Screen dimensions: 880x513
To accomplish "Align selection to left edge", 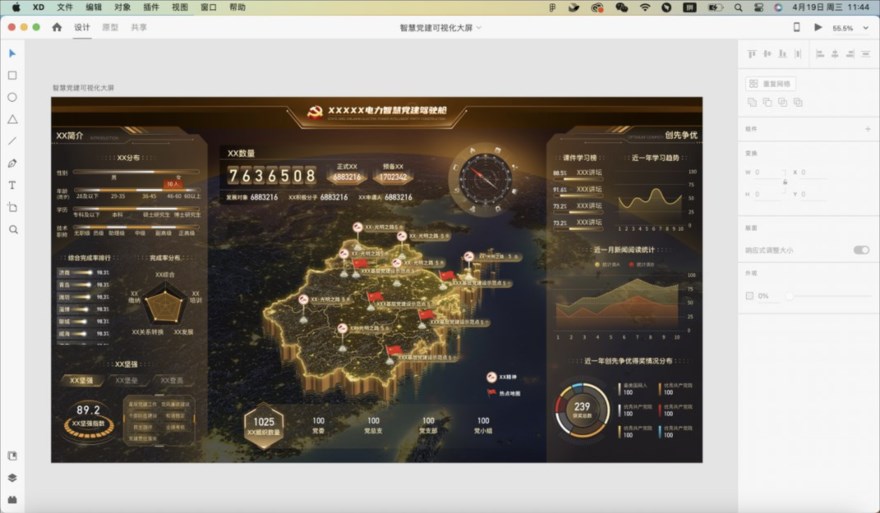I will coord(820,54).
